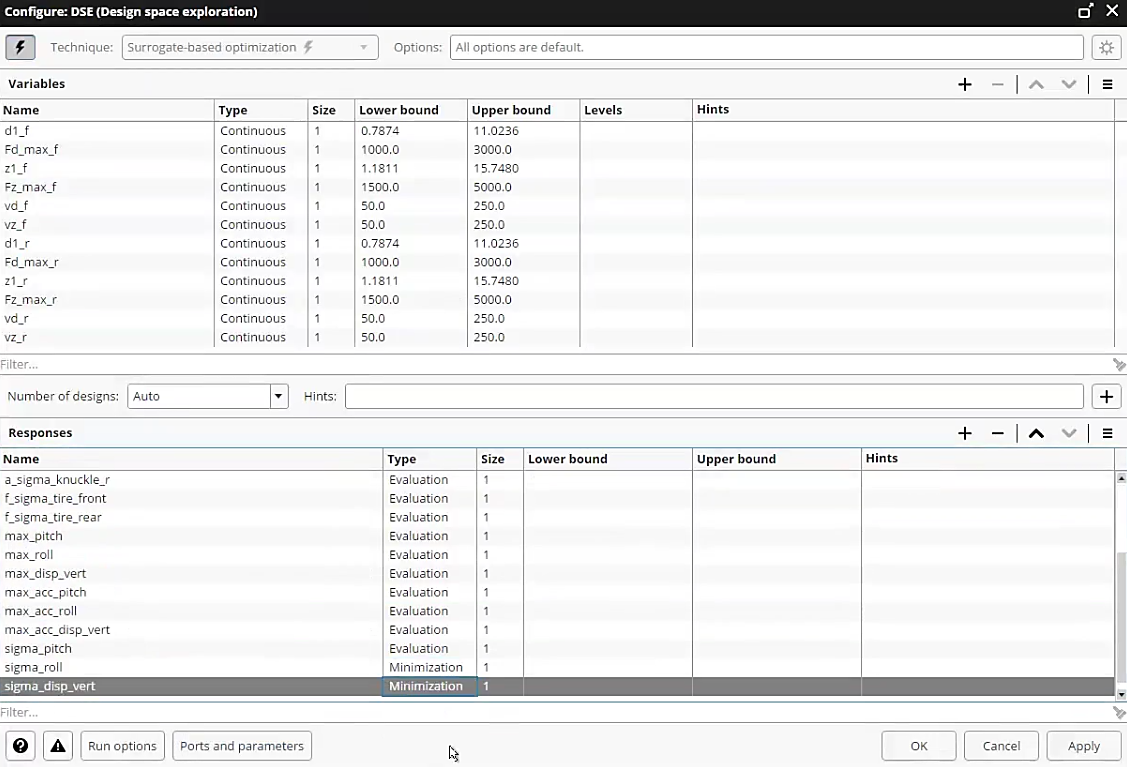
Task: Select the z1_f variable row
Action: point(557,168)
